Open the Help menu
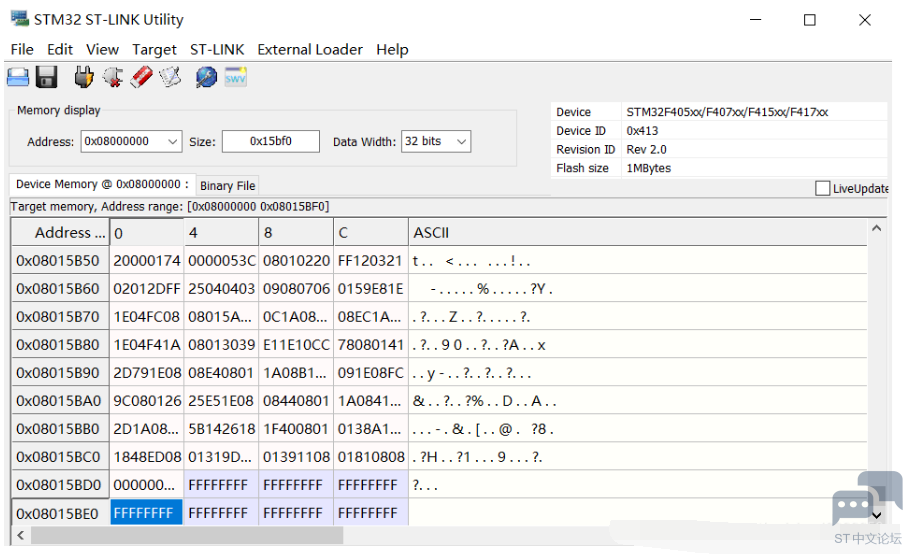 tap(392, 50)
